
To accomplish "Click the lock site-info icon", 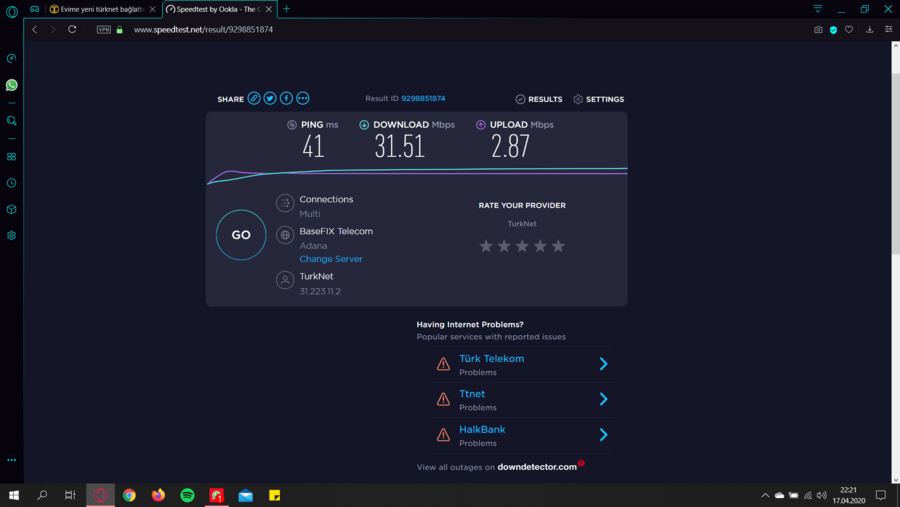I will (119, 29).
